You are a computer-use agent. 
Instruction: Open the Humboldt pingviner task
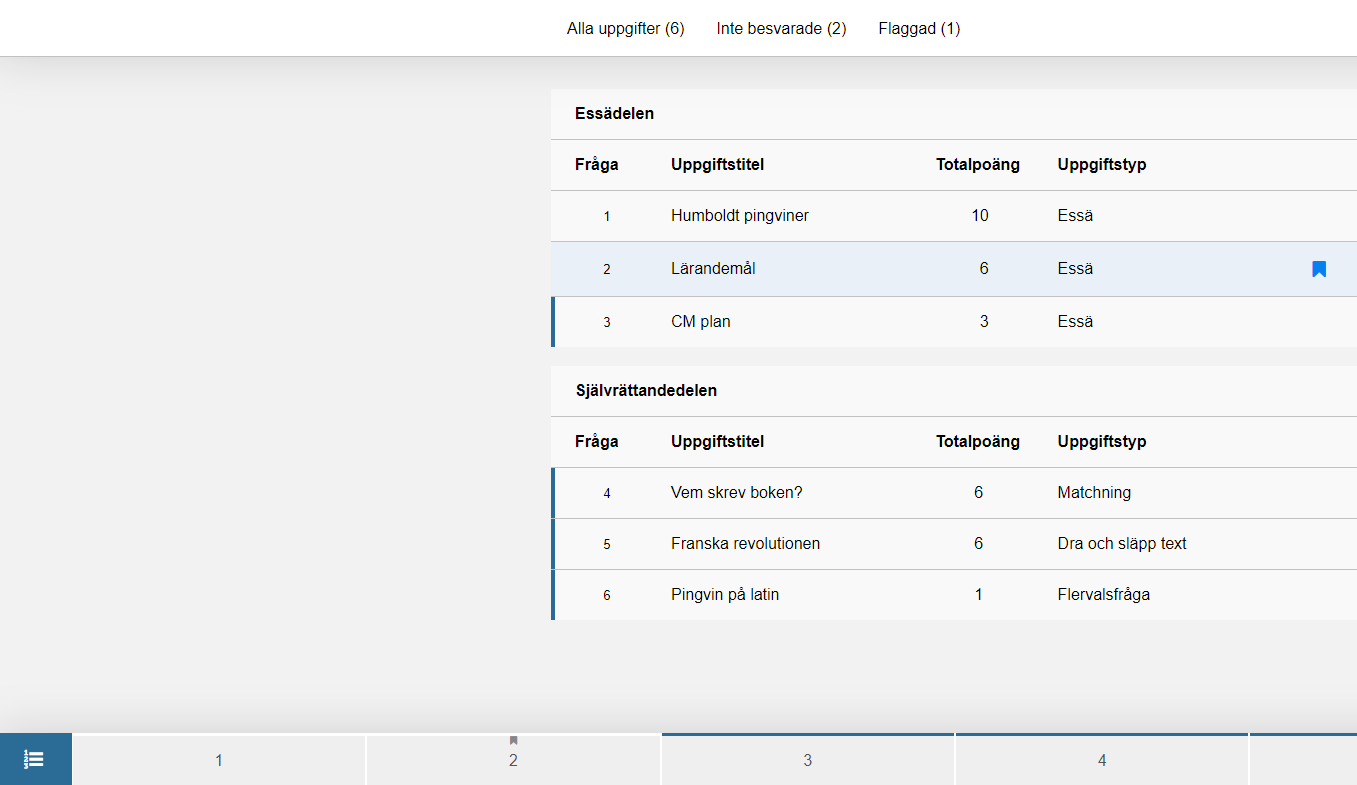click(x=740, y=216)
